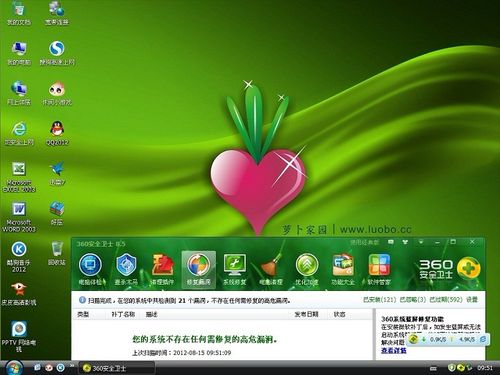Click the classic version link in 360 title bar
The width and height of the screenshot is (500, 375).
tap(364, 242)
